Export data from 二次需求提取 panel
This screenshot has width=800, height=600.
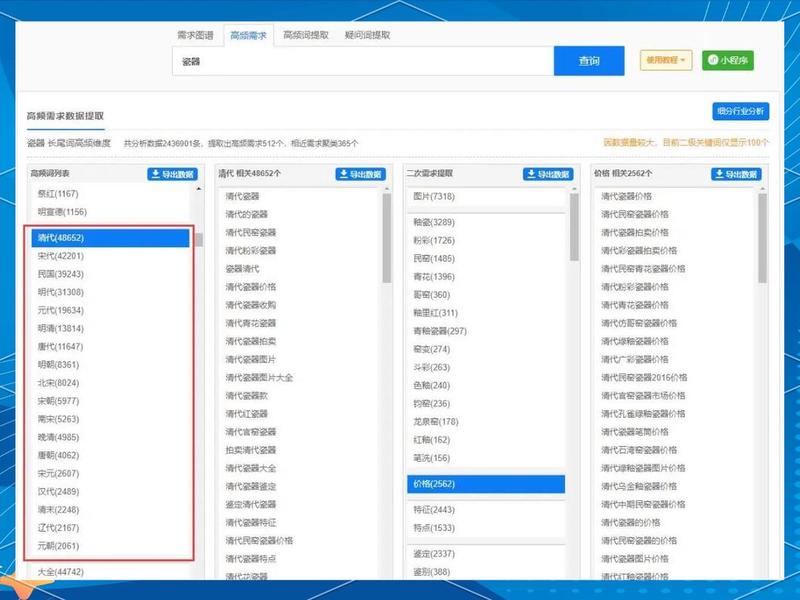point(548,174)
